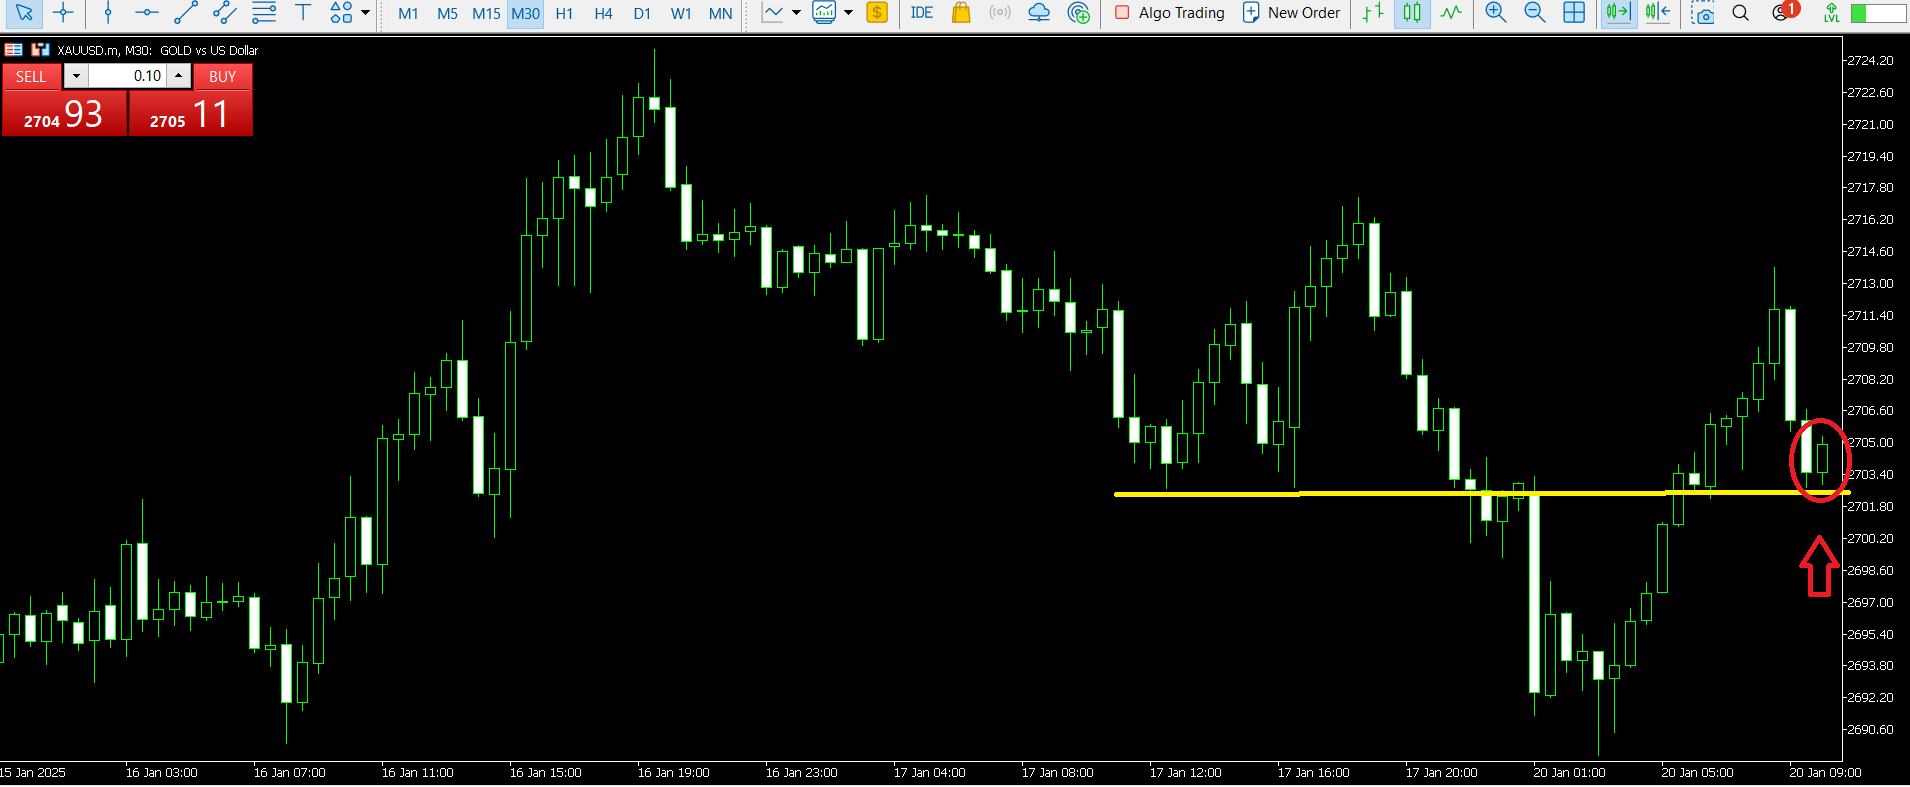Switch chart to bar chart display
This screenshot has height=787, width=1910.
point(1373,13)
